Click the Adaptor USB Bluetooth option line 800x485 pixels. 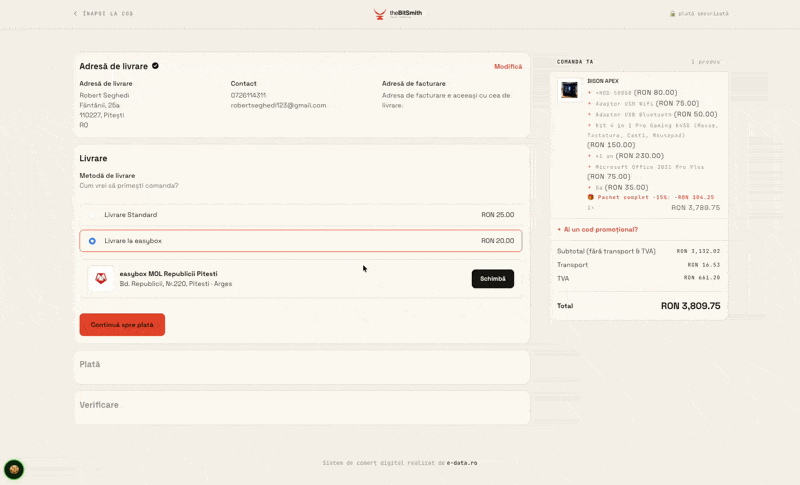(653, 114)
